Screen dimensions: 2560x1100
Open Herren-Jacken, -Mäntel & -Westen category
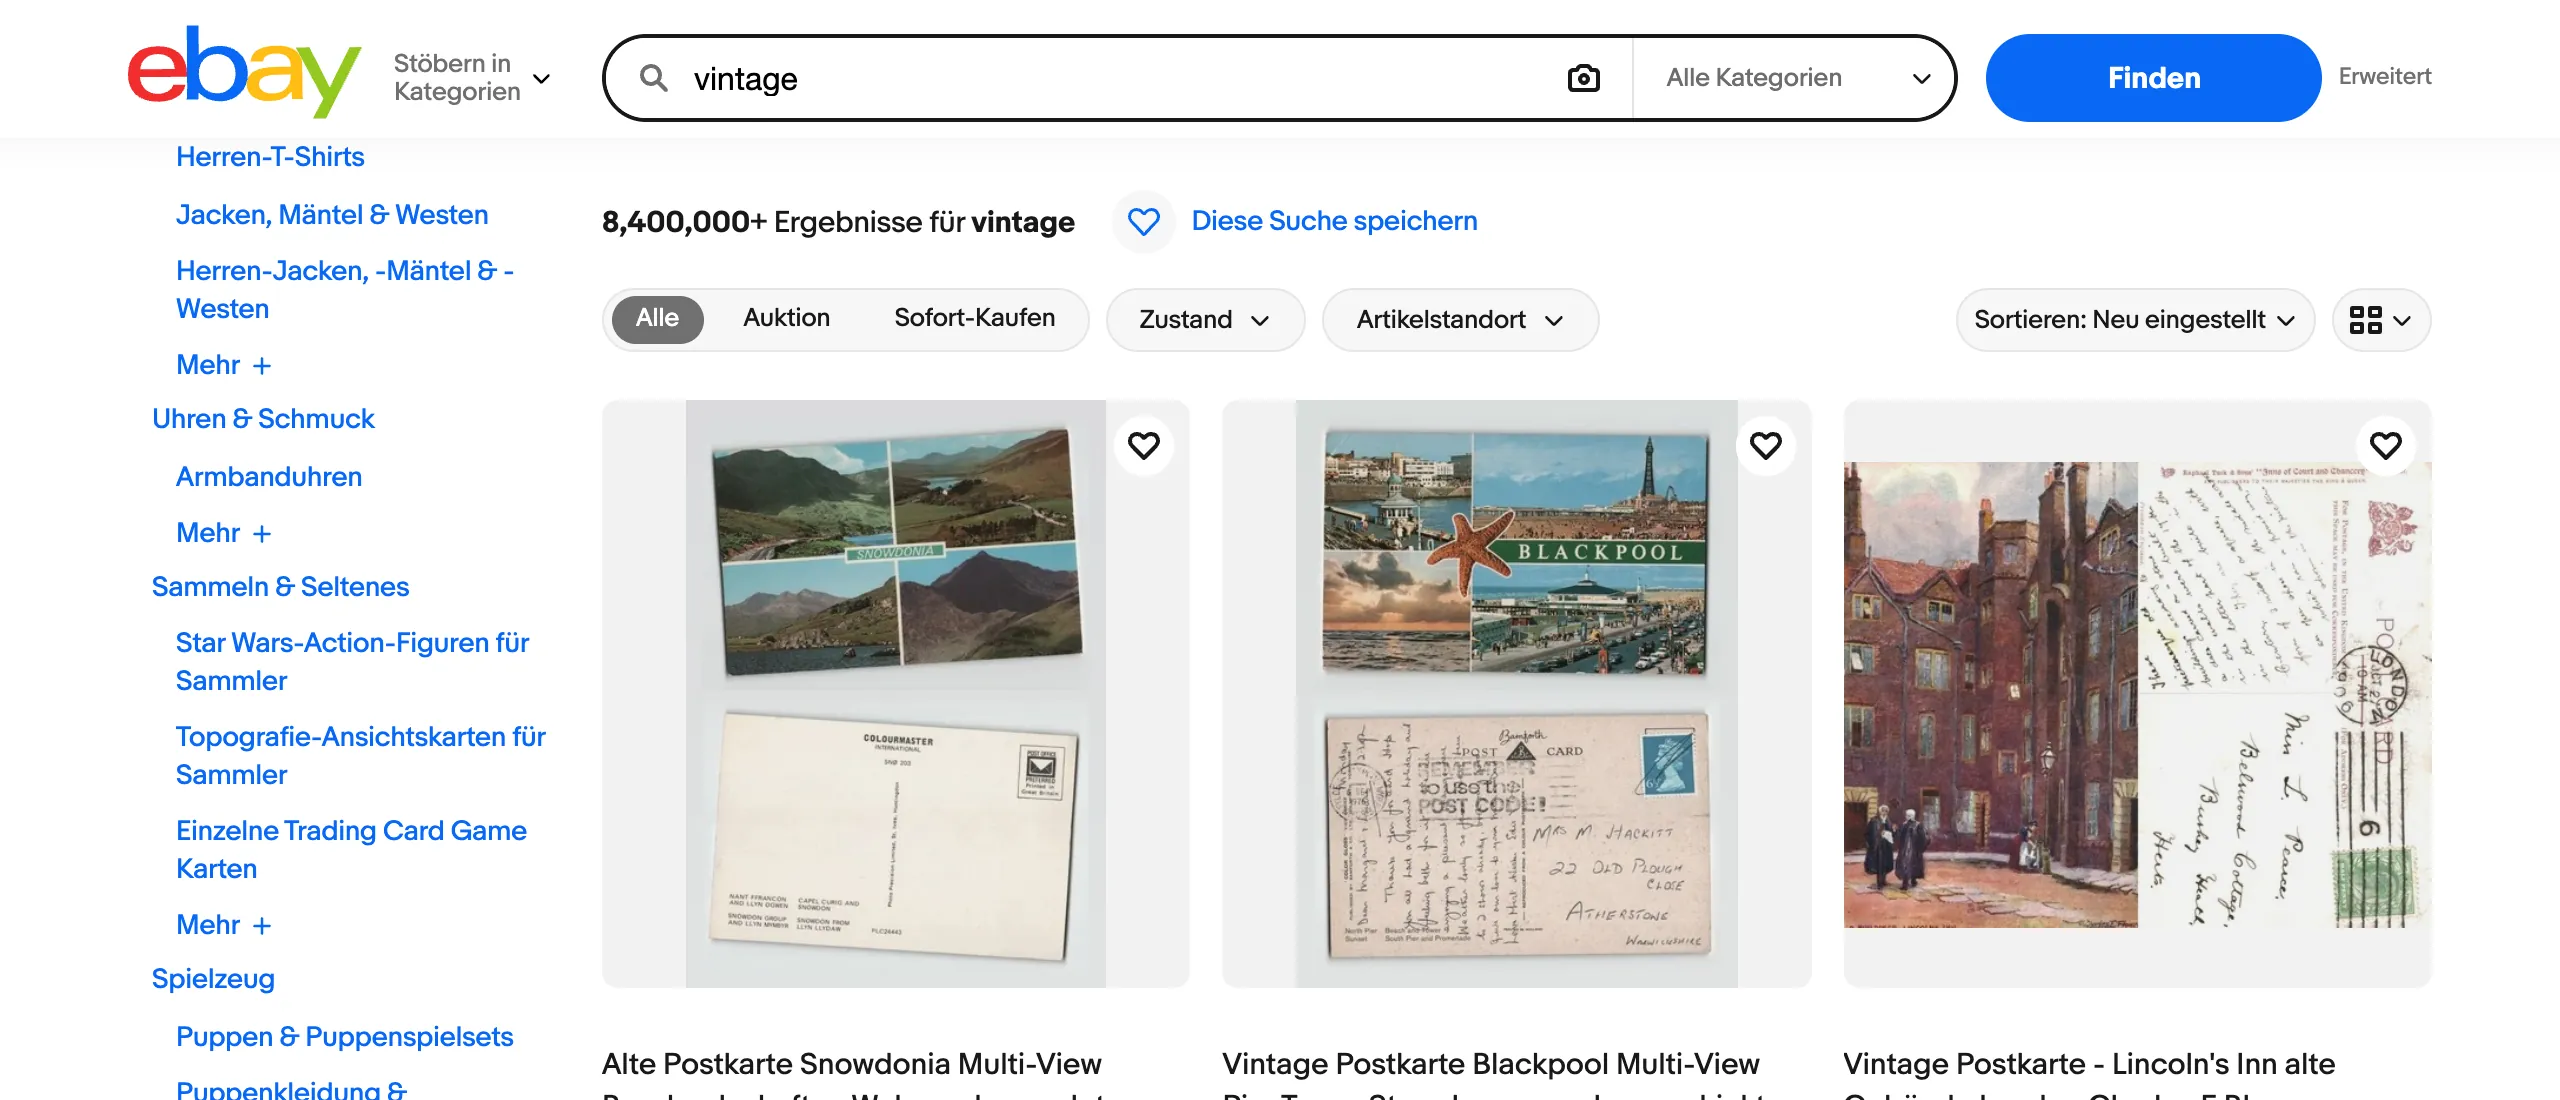(x=345, y=290)
